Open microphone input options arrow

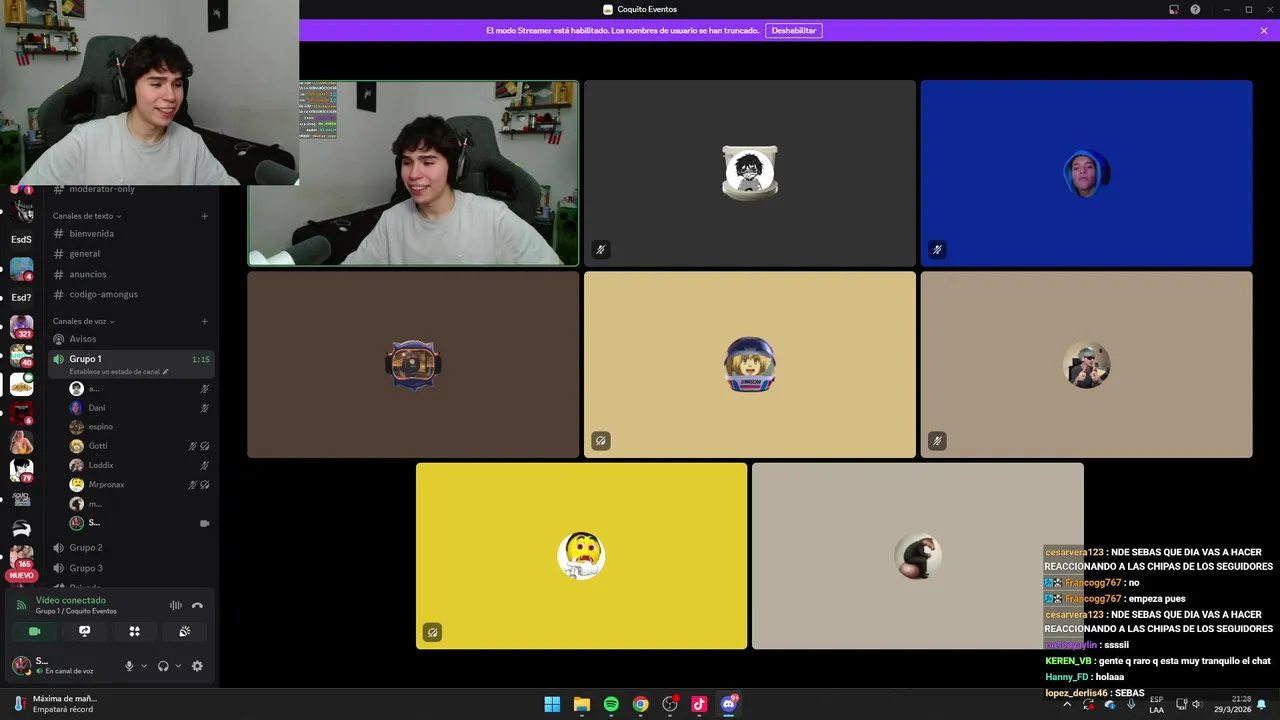[143, 666]
